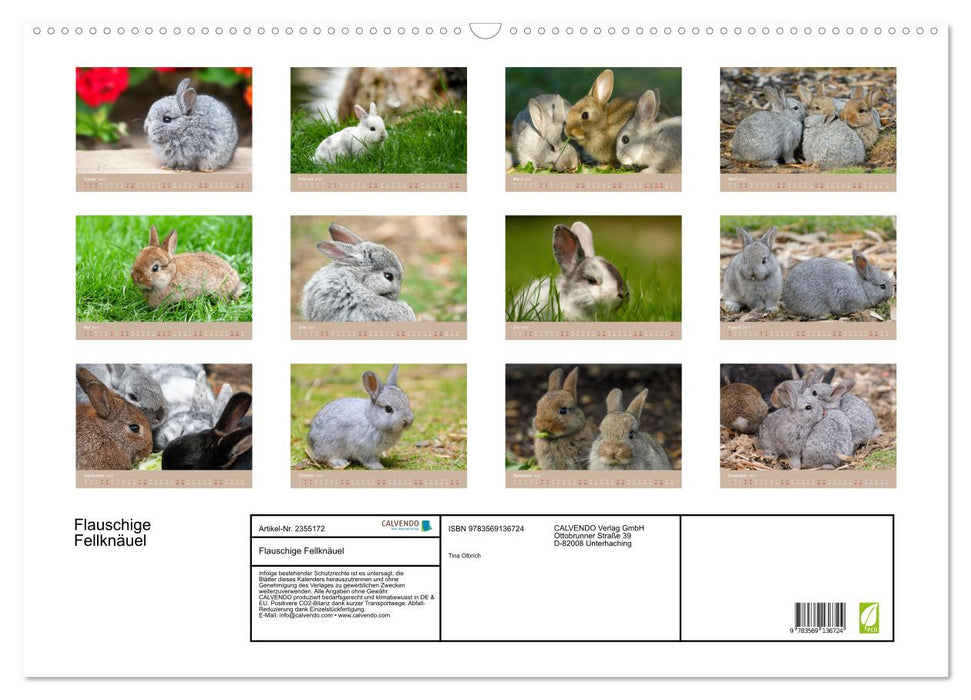Click the date strip under the July tall-eared bunny photo

(x=593, y=331)
